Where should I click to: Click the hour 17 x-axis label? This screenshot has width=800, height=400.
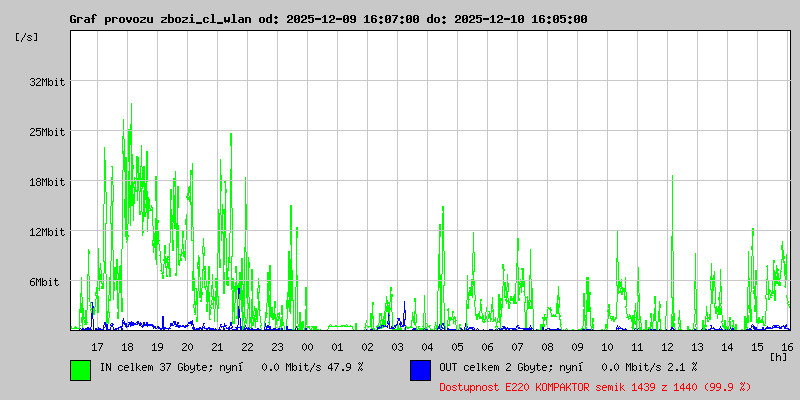coord(97,347)
